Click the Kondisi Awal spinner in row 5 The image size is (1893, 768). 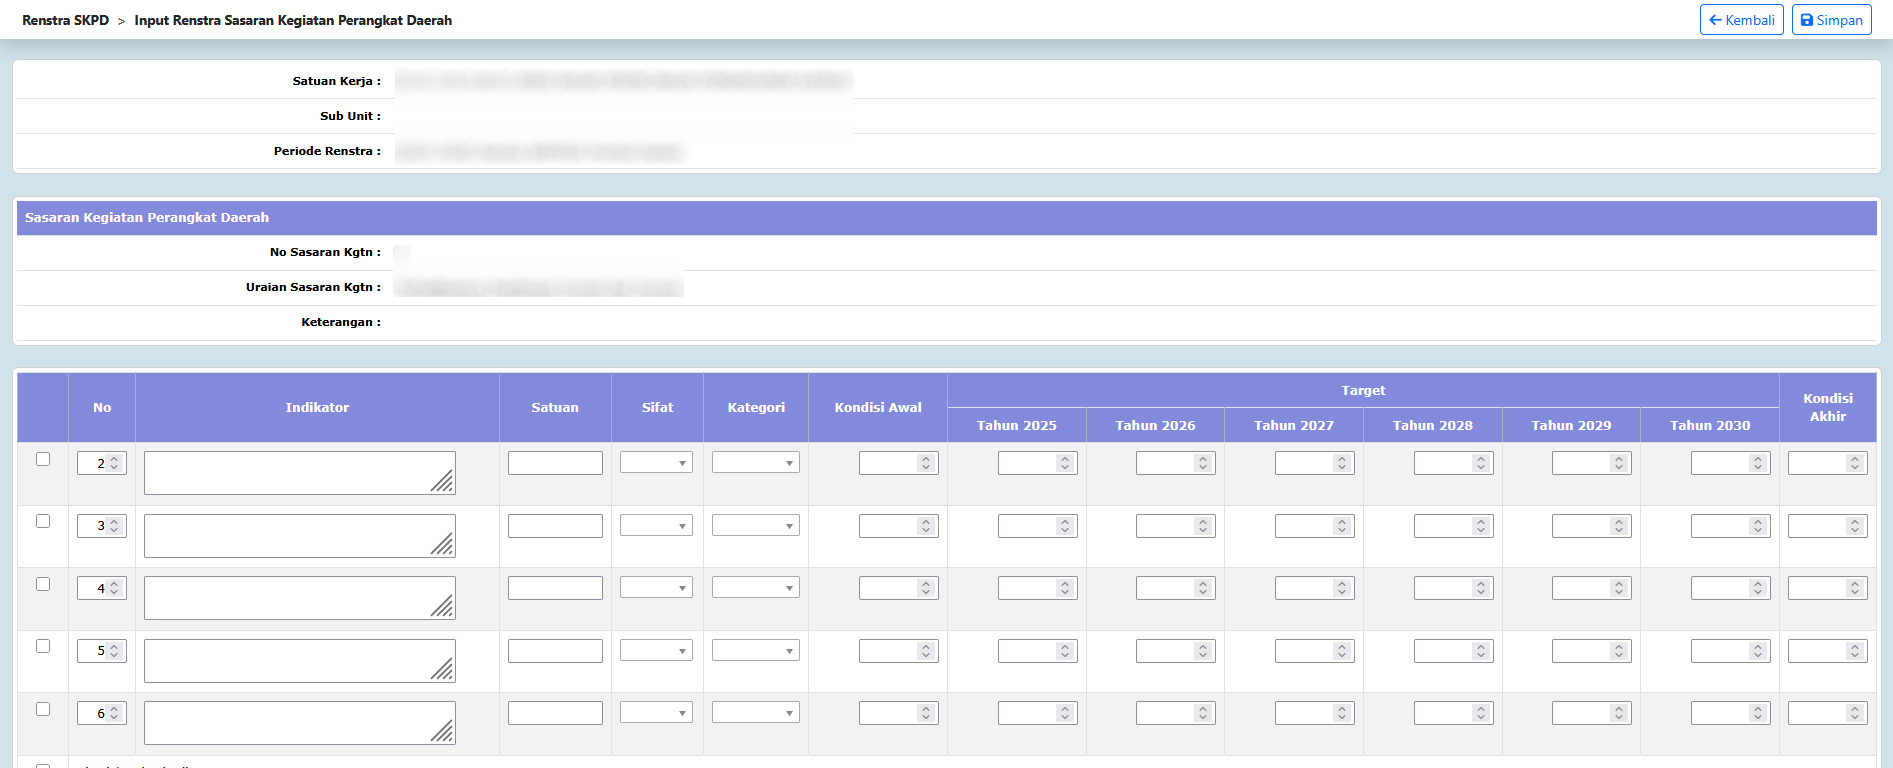[898, 651]
